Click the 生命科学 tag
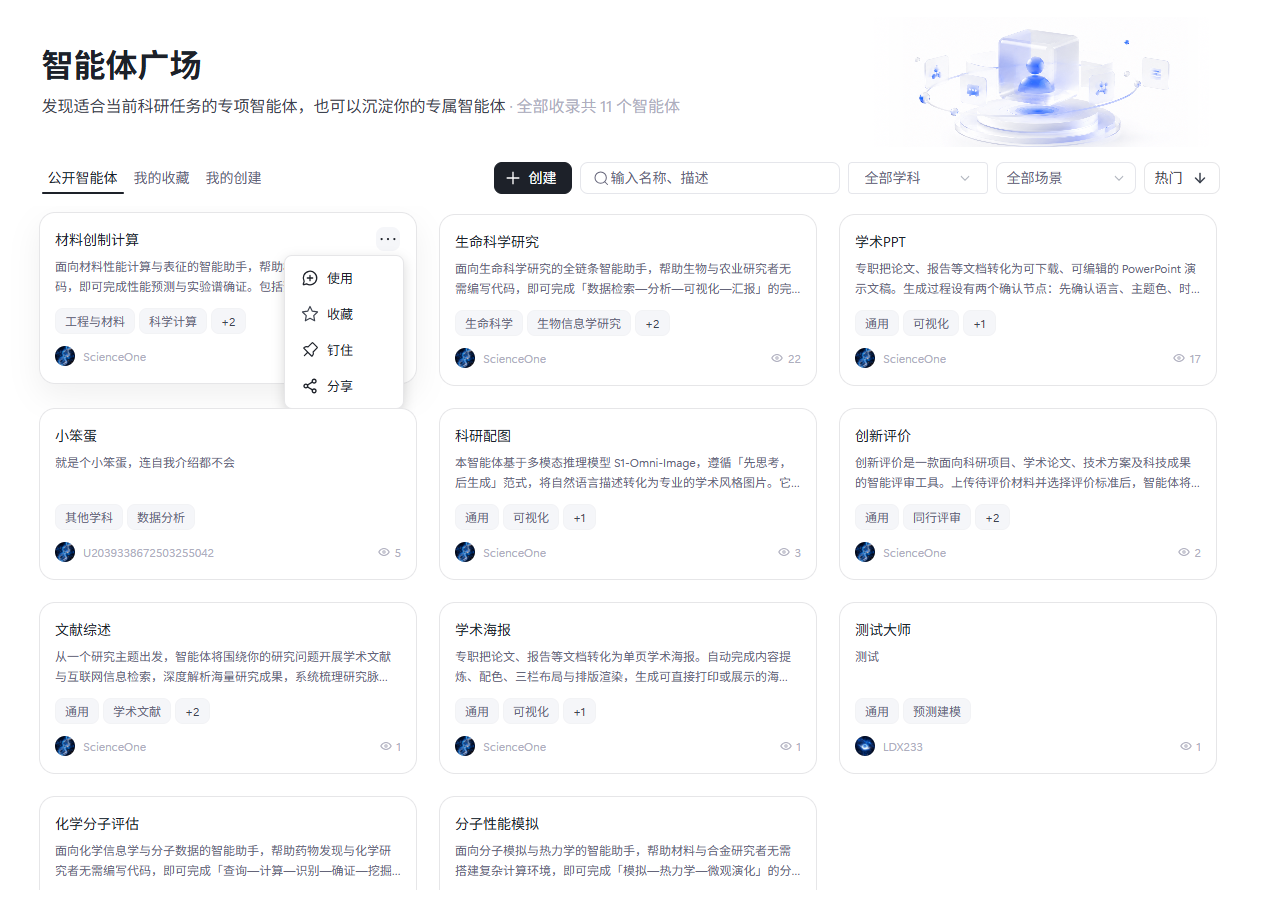1278x903 pixels. point(489,323)
